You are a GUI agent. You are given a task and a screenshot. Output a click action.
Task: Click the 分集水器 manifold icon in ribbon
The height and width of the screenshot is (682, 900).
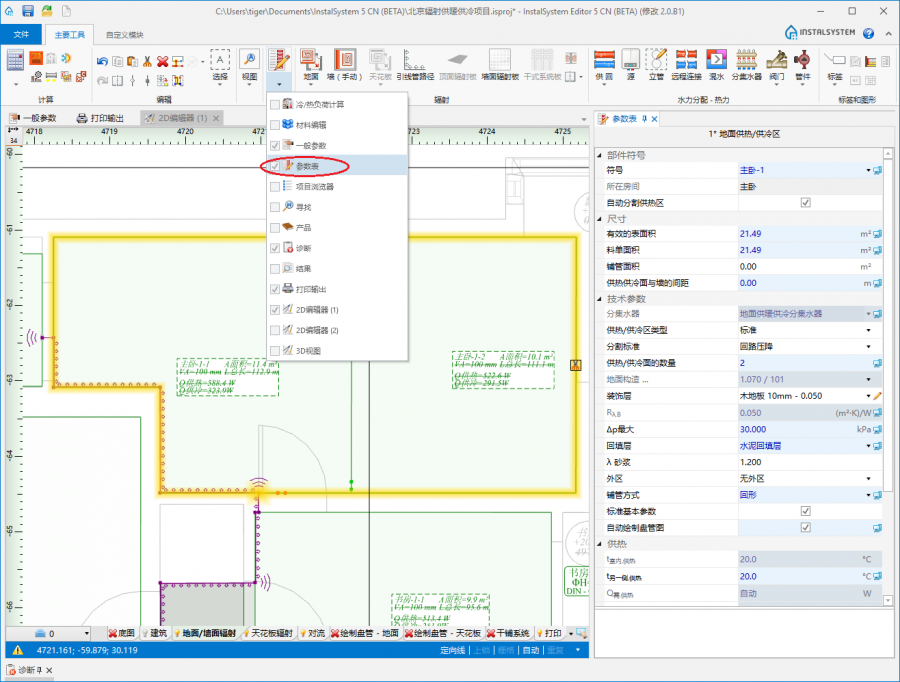click(x=746, y=59)
